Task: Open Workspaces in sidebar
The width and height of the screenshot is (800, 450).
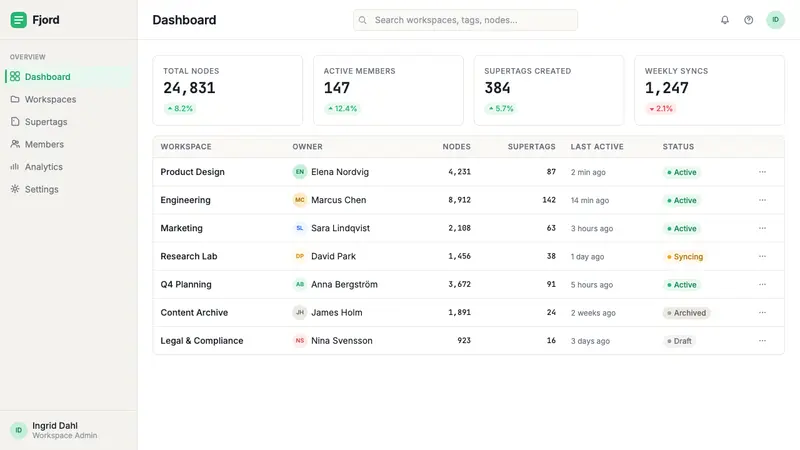Action: pos(68,99)
